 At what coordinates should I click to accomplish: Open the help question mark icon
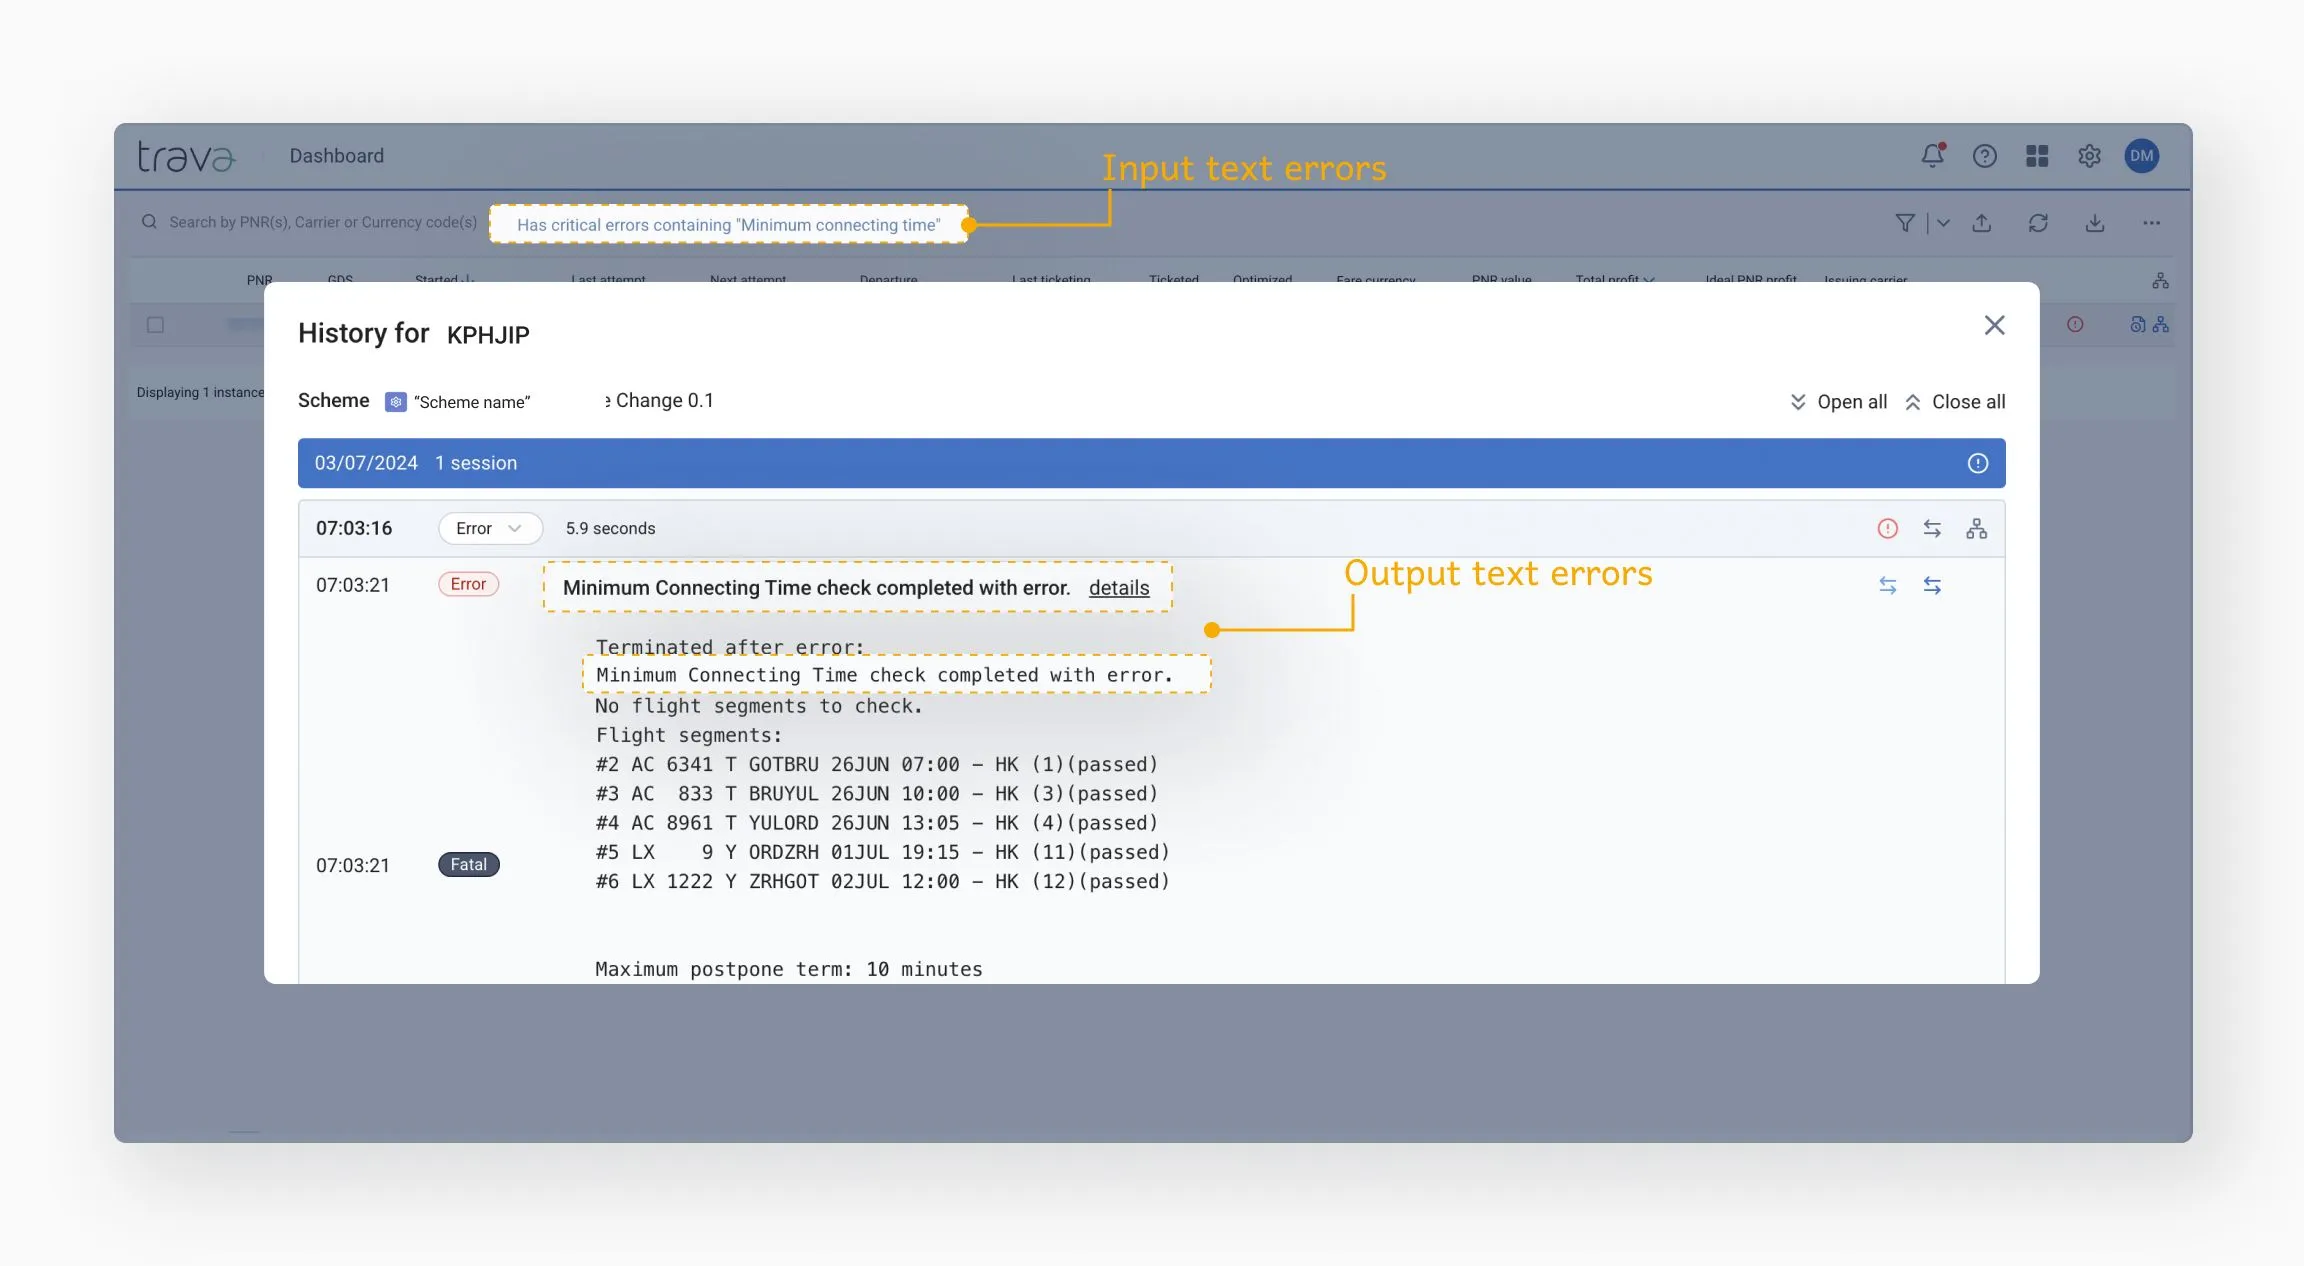tap(1984, 156)
